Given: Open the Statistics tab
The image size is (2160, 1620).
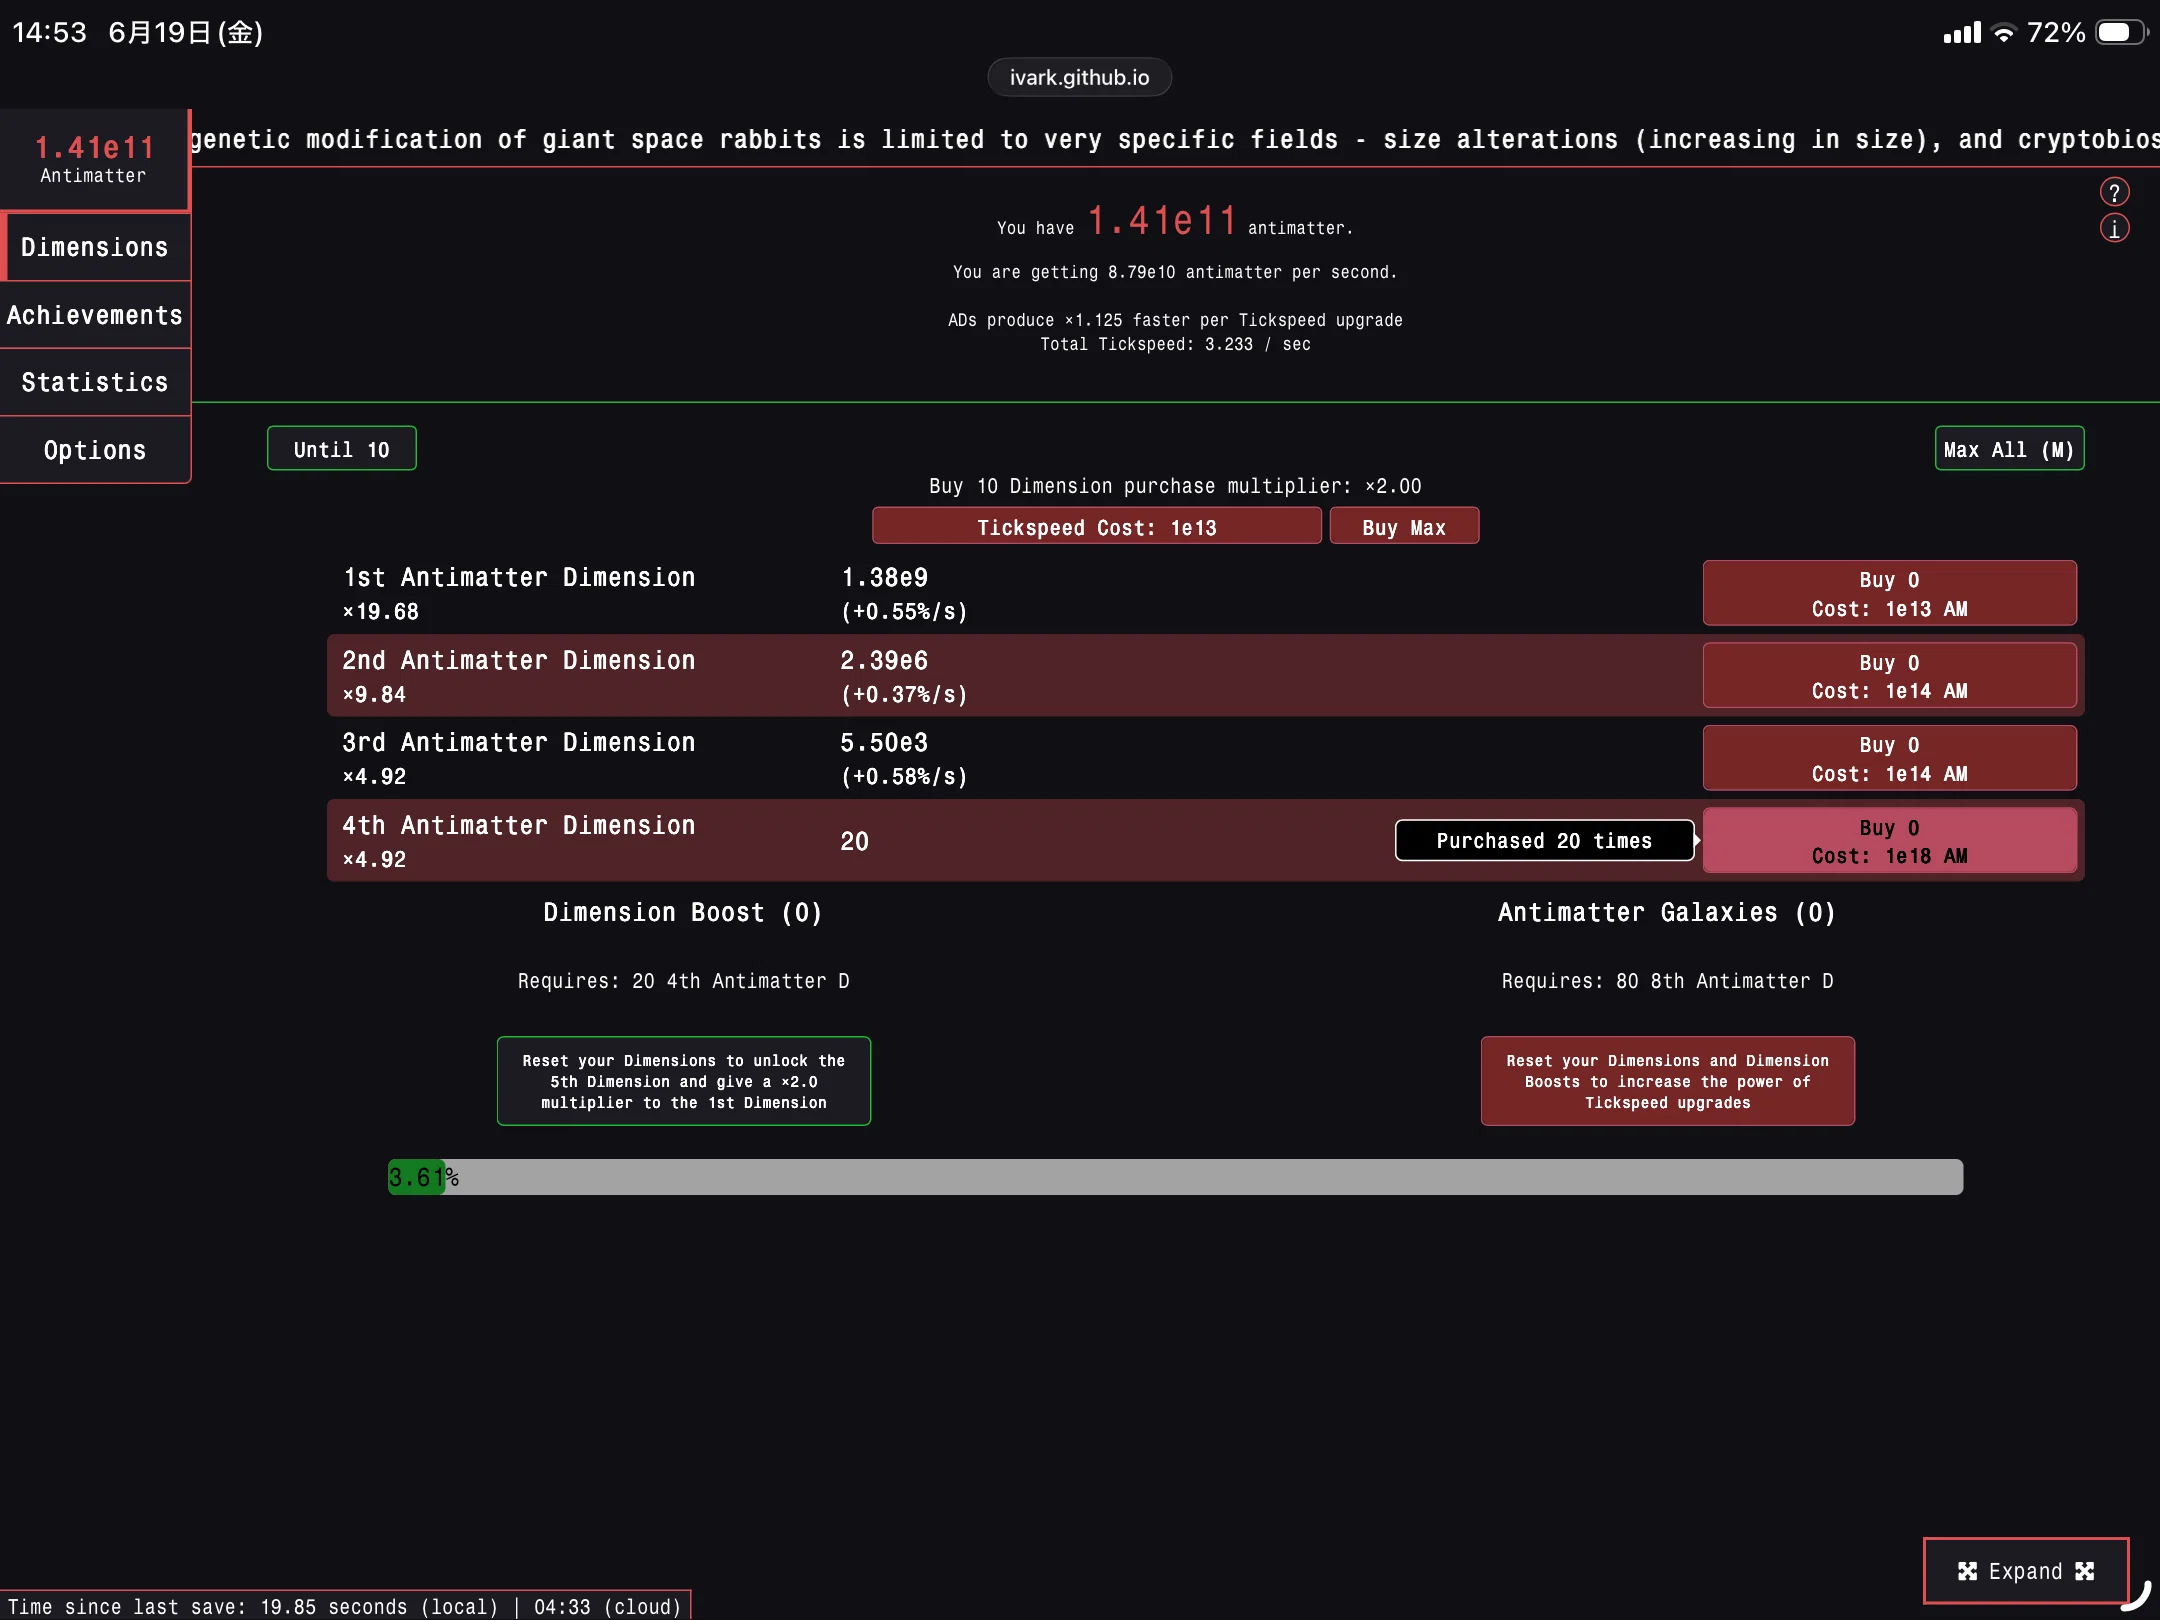Looking at the screenshot, I should coord(95,382).
